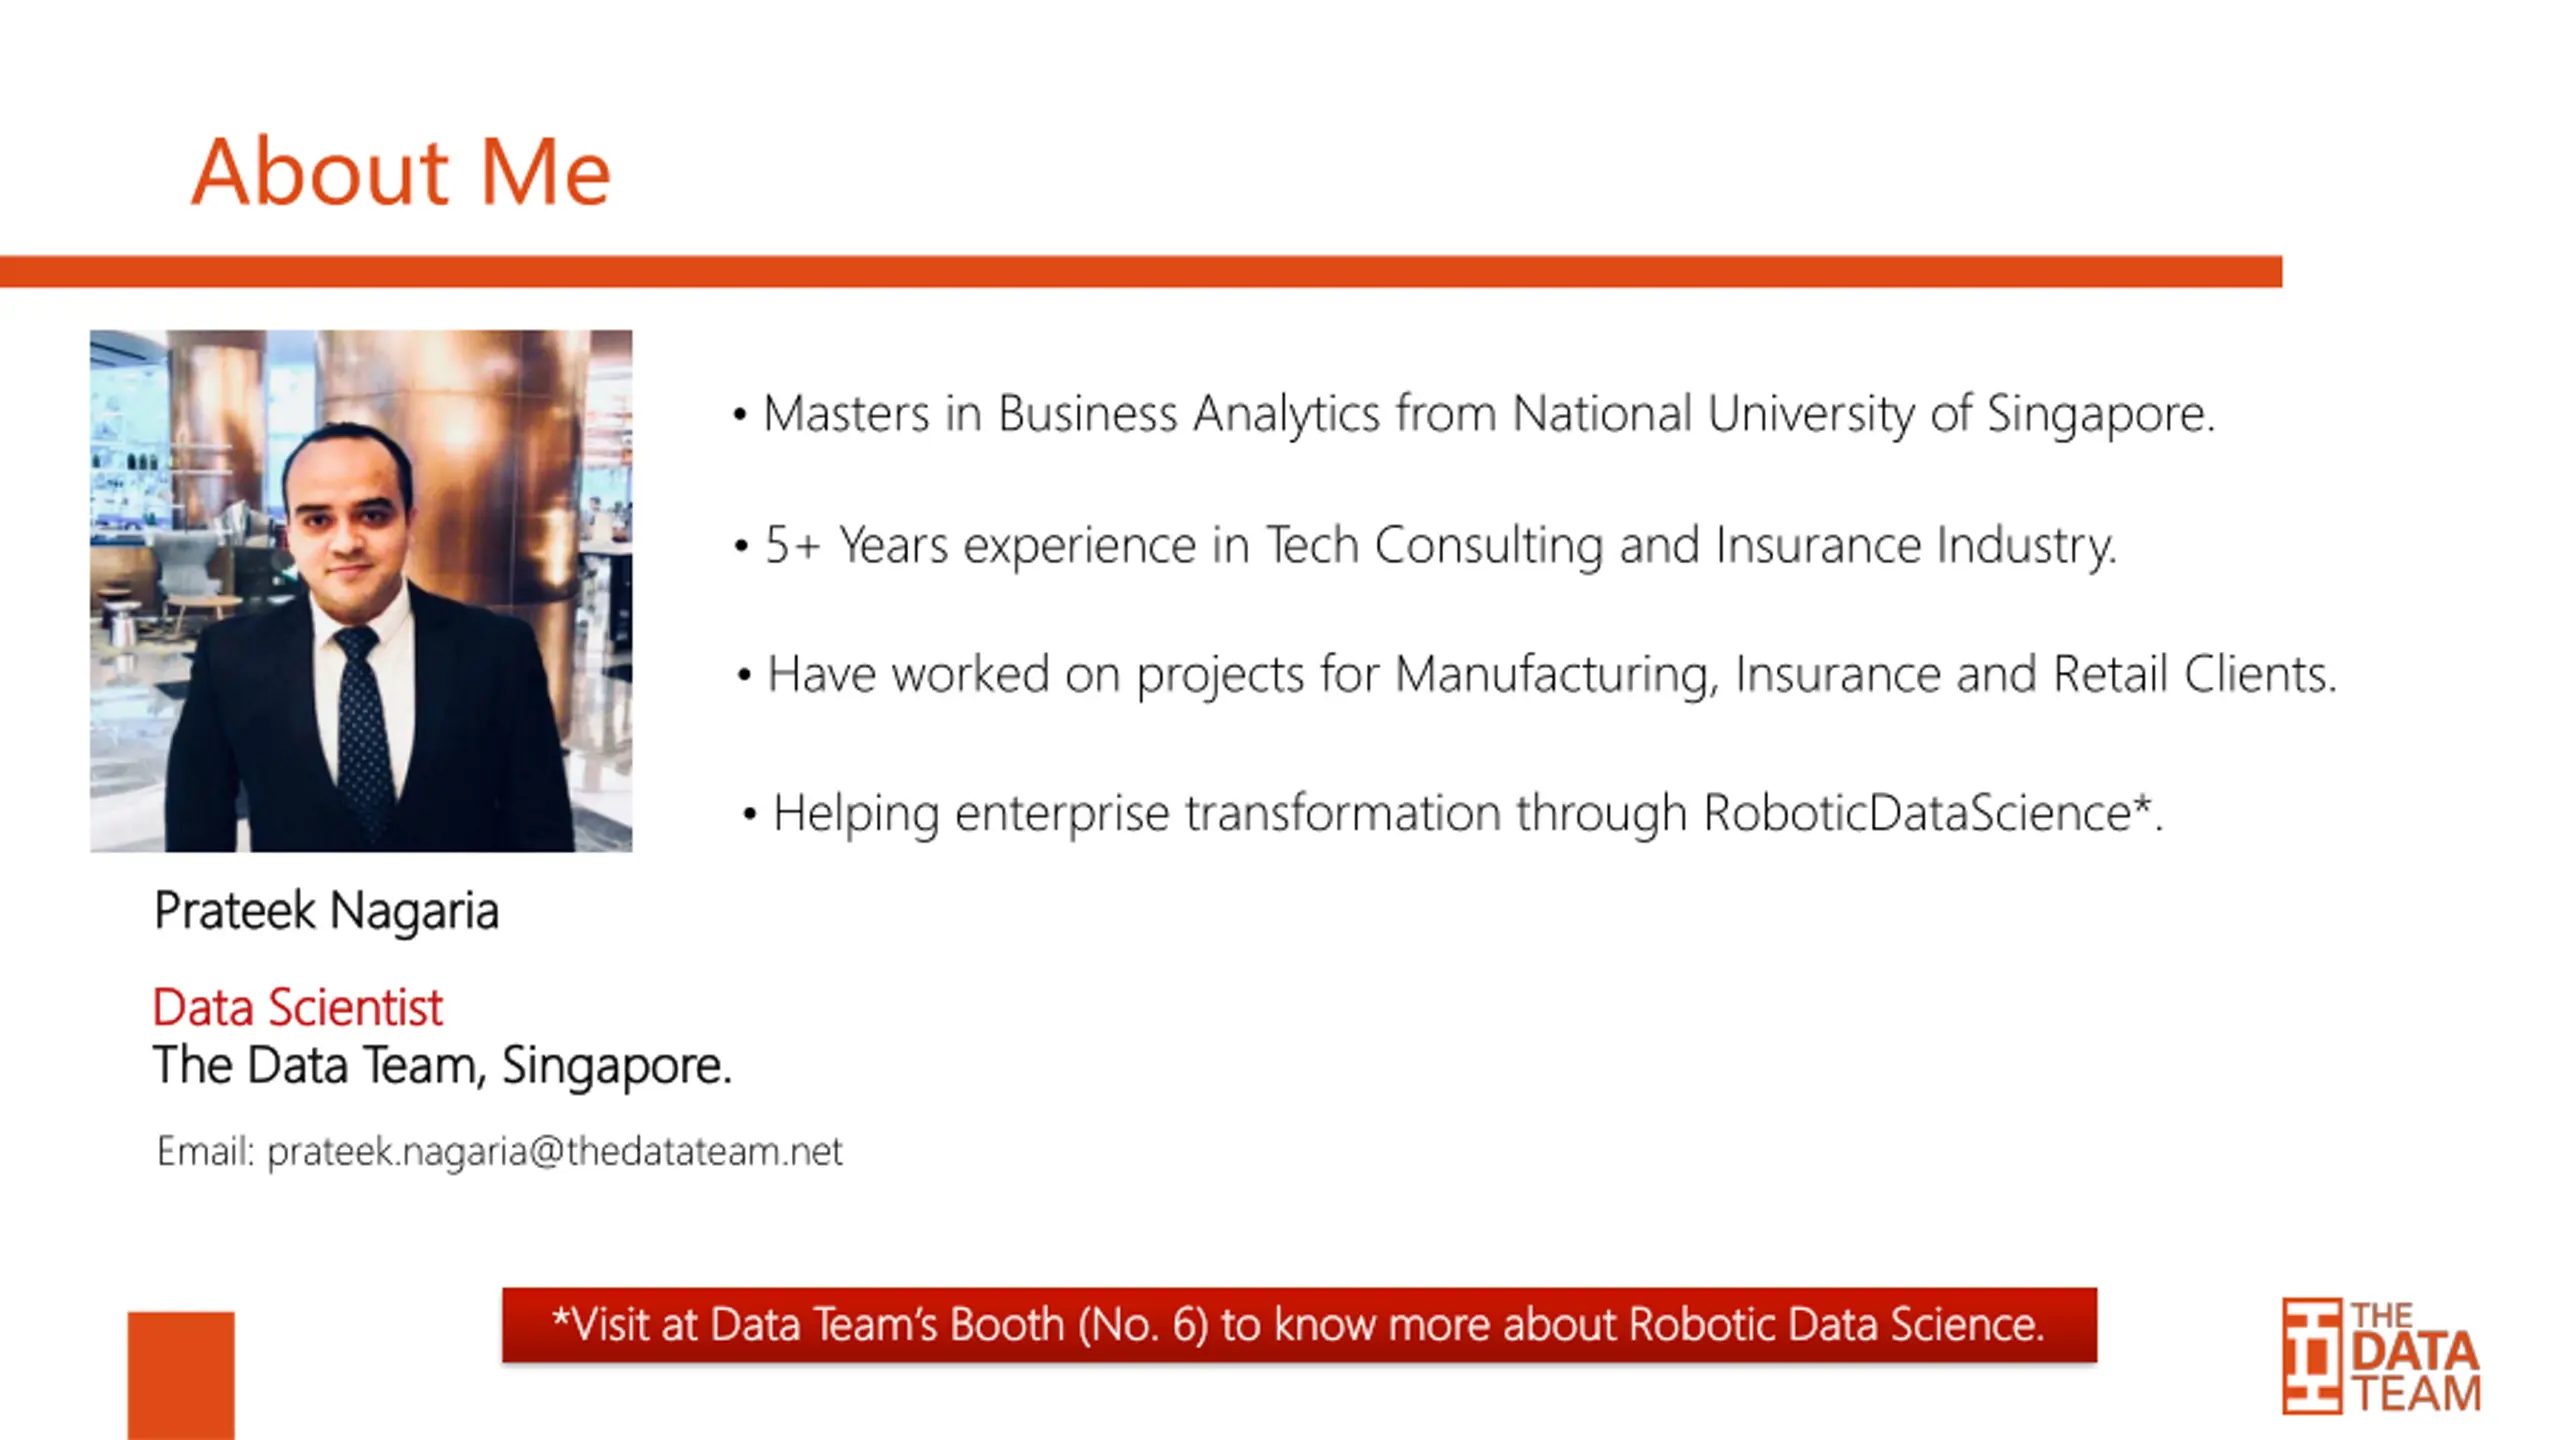Open the prateek.nagaria@thedatateam.net email address
2560x1440 pixels.
click(x=555, y=1152)
